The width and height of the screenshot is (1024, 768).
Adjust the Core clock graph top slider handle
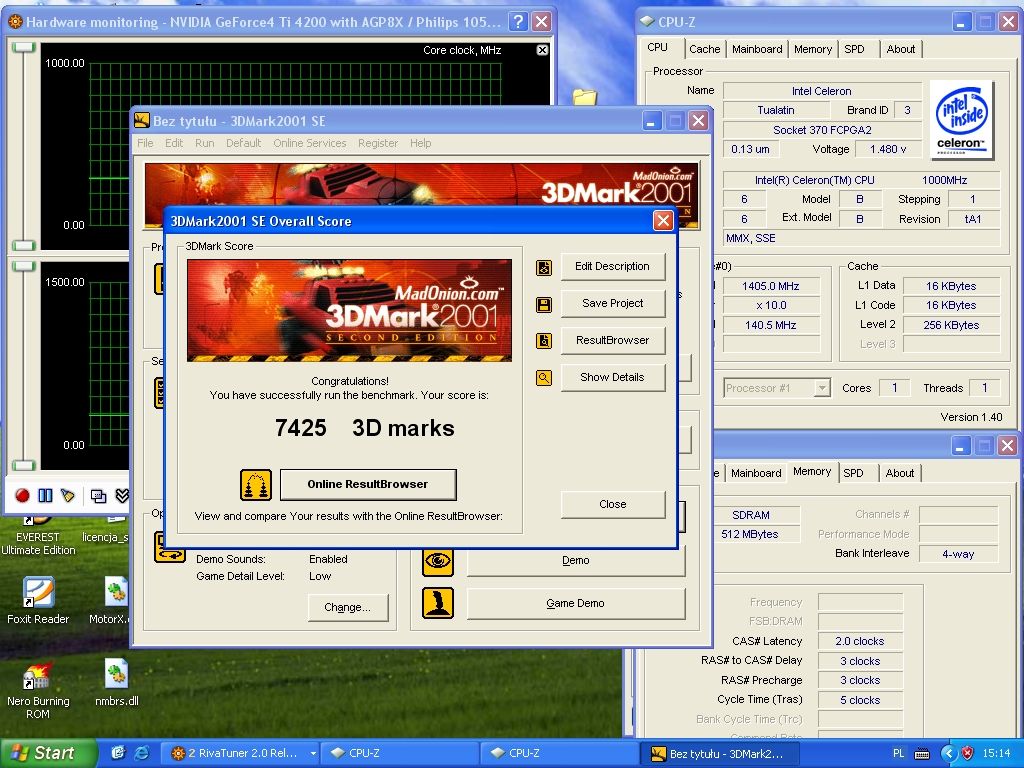click(x=24, y=48)
